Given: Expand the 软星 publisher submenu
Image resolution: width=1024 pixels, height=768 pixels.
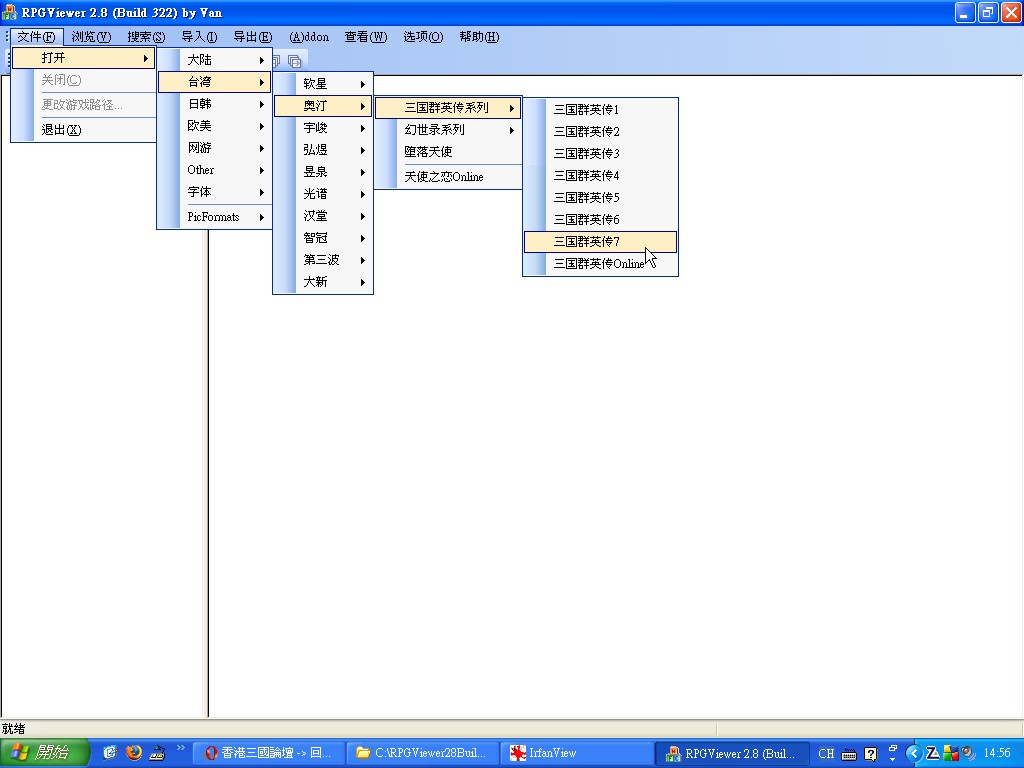Looking at the screenshot, I should (323, 84).
